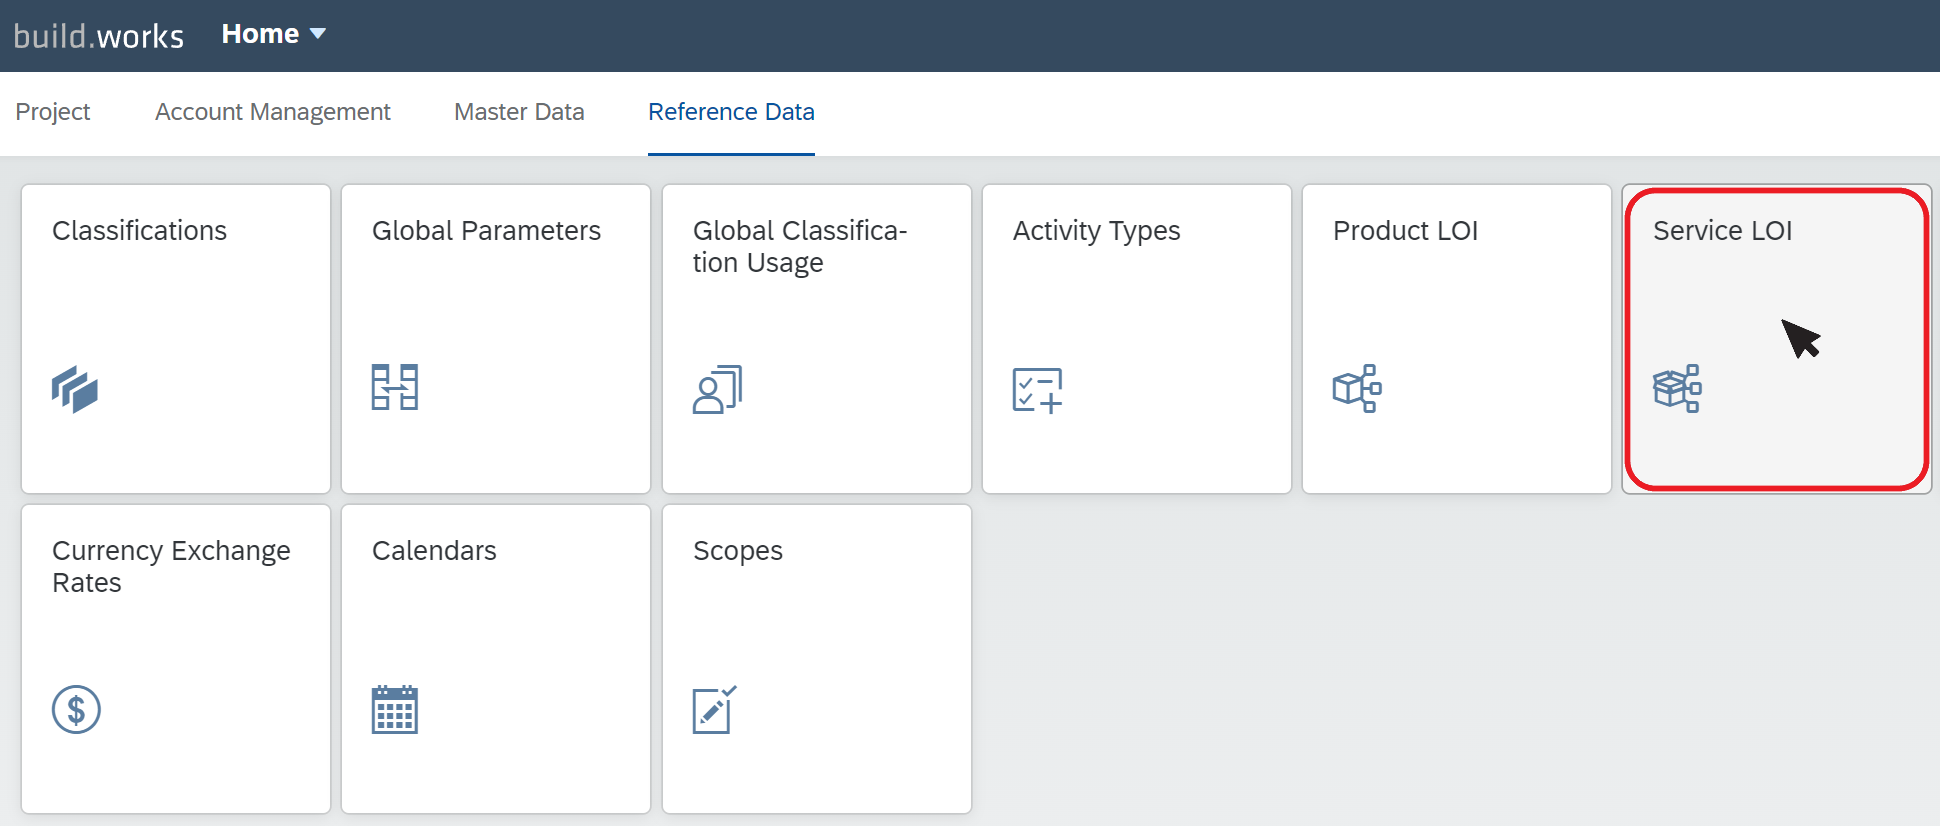Open the Home menu label

coord(260,34)
